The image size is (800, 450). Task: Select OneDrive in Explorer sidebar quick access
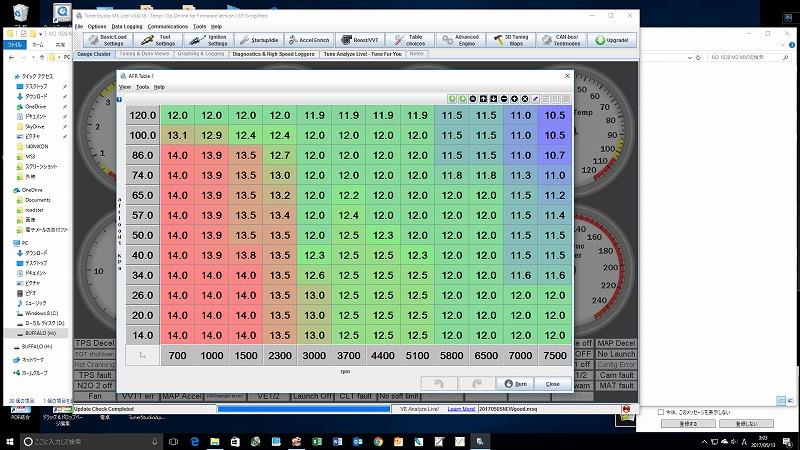point(35,107)
